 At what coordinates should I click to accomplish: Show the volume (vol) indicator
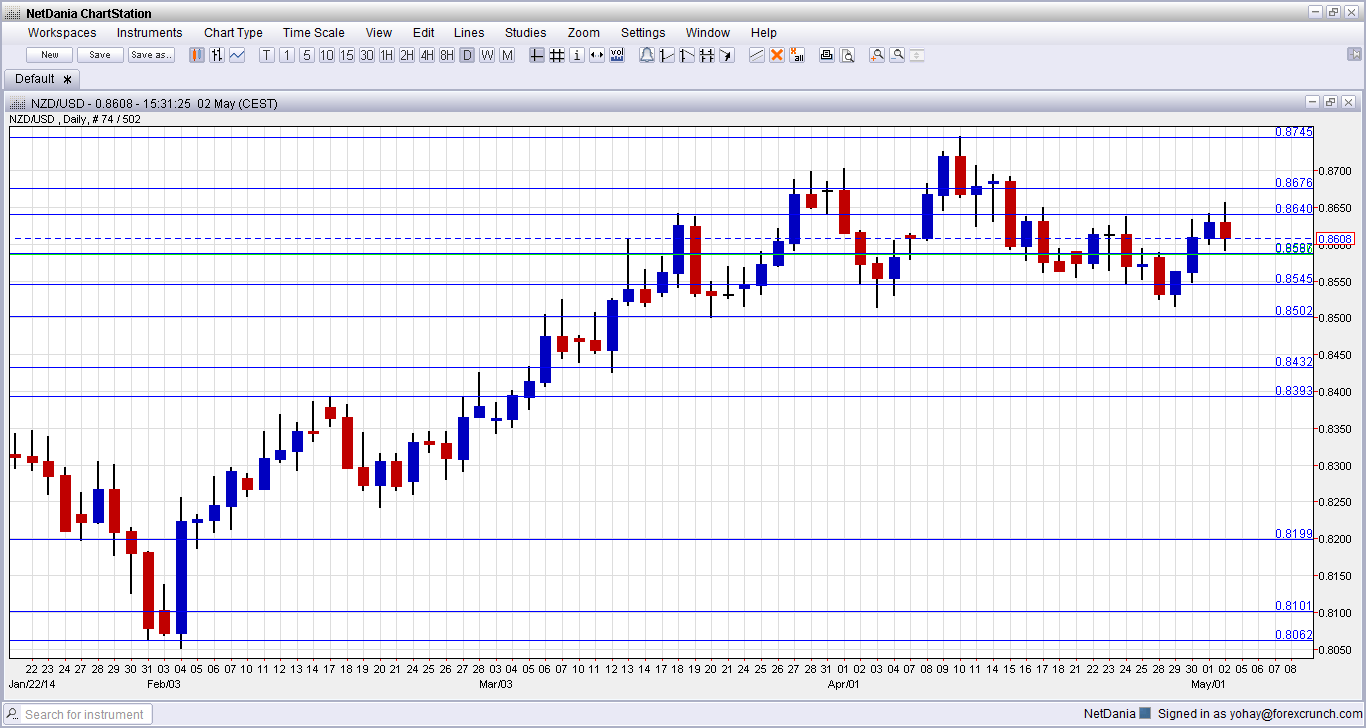click(x=617, y=55)
